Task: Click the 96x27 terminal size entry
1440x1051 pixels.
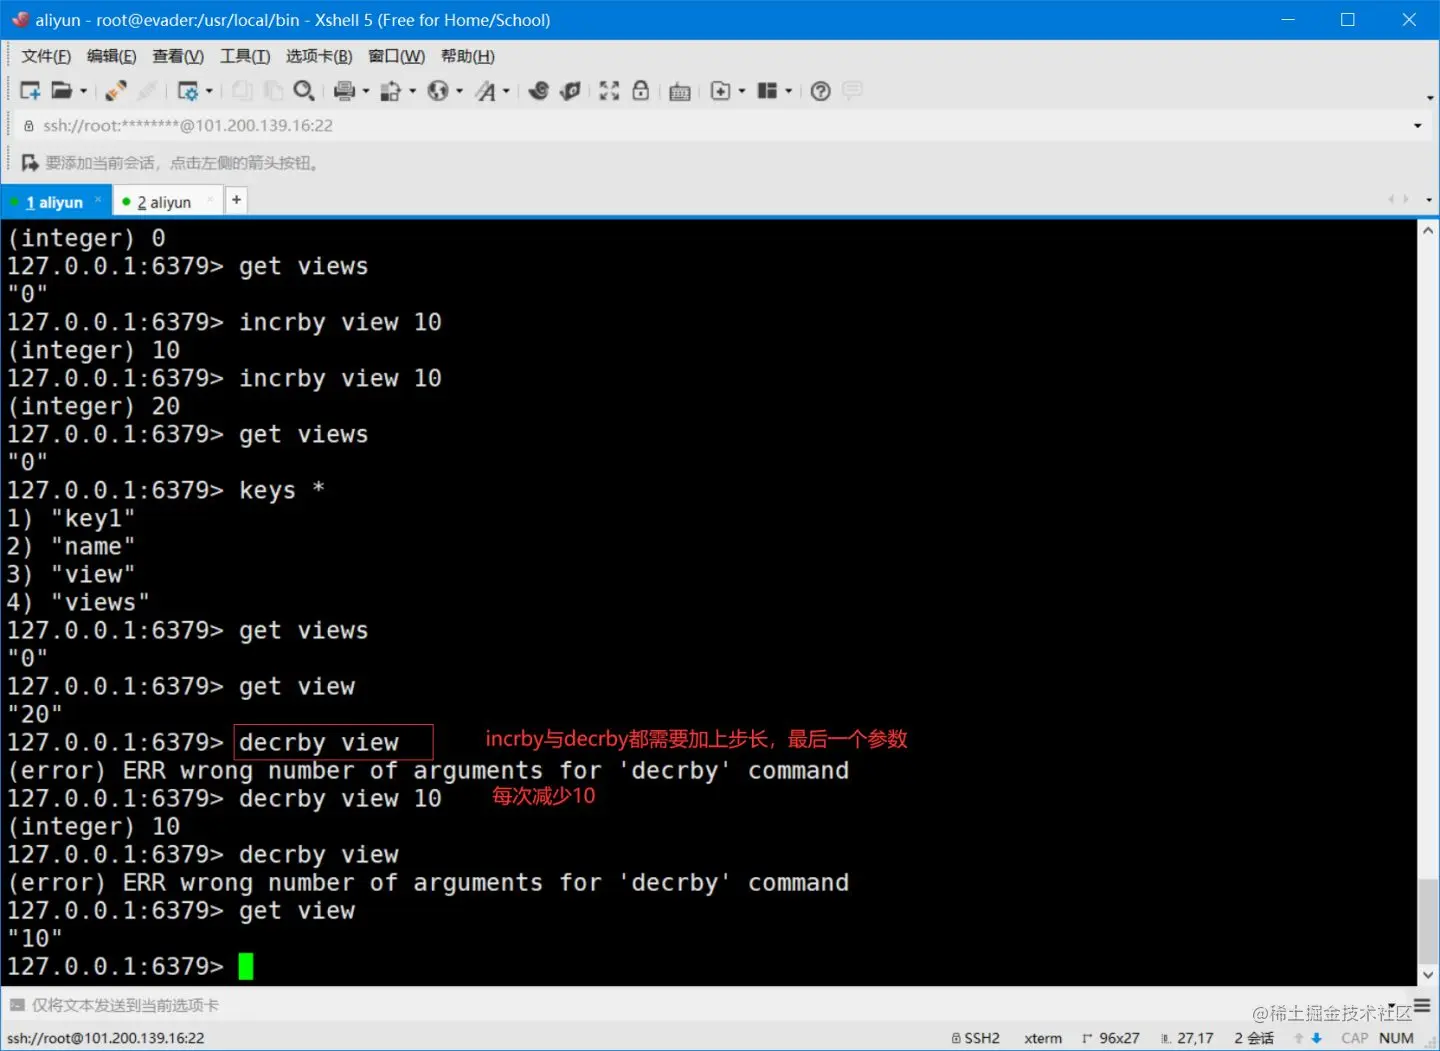Action: click(1111, 1038)
